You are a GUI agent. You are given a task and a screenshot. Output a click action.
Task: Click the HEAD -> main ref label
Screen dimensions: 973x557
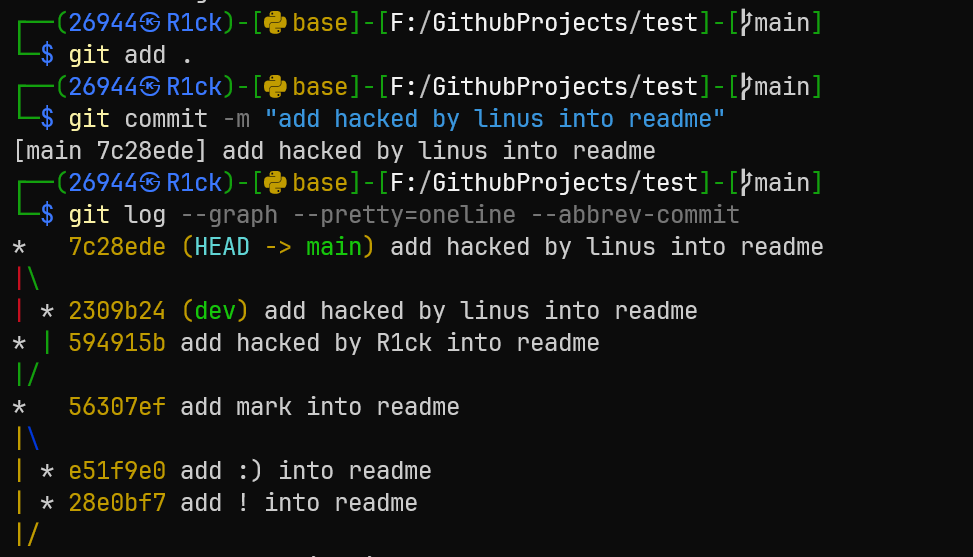click(x=278, y=247)
